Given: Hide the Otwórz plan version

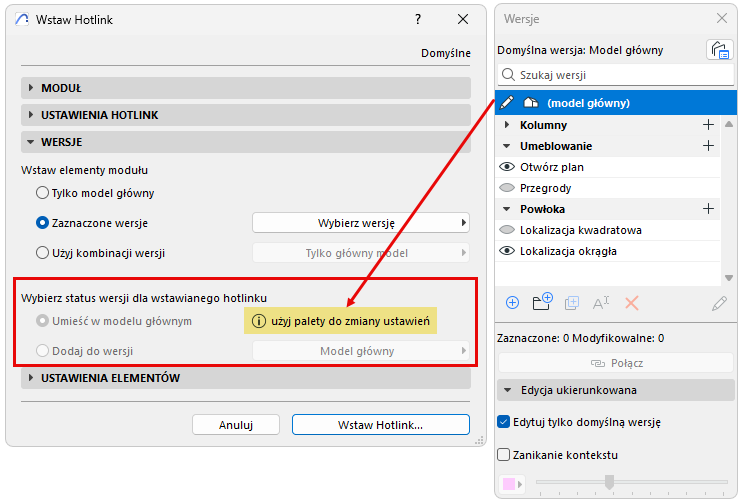Looking at the screenshot, I should coord(507,167).
